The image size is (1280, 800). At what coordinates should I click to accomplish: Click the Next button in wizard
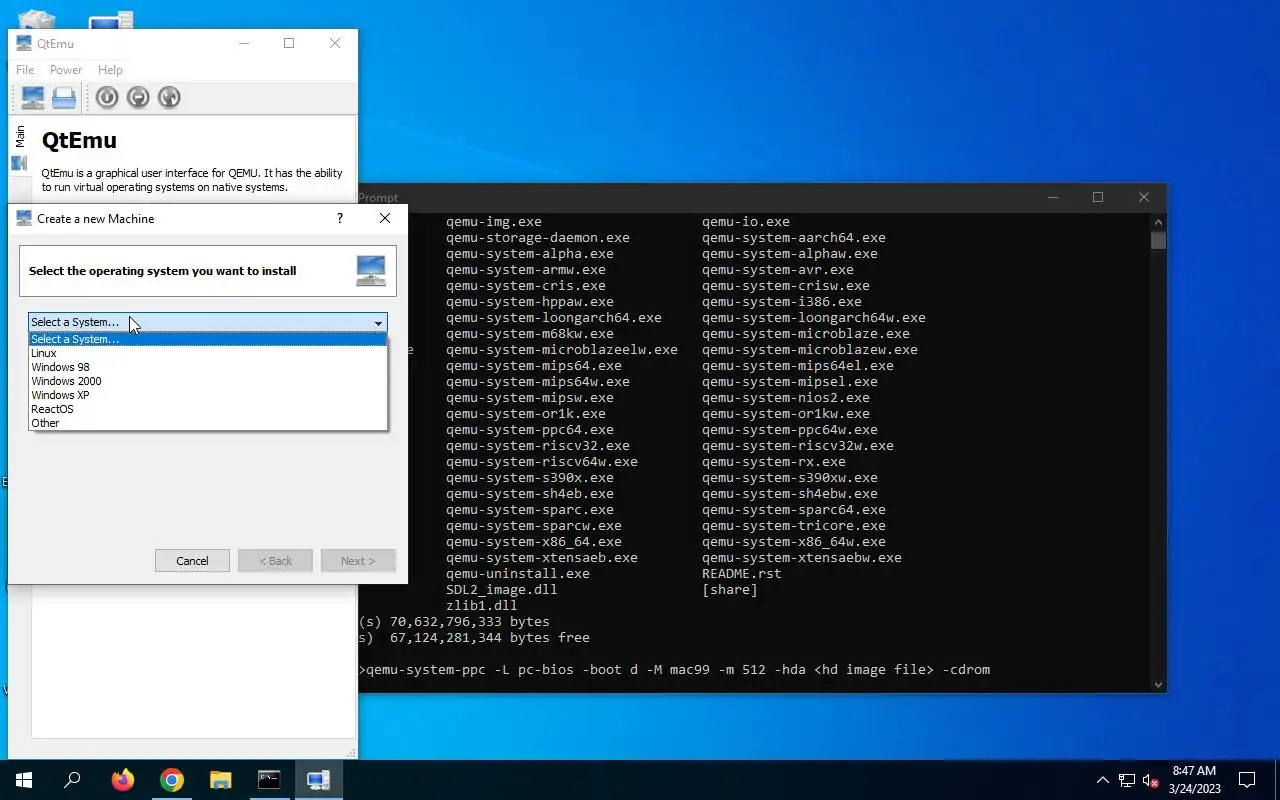(x=358, y=561)
